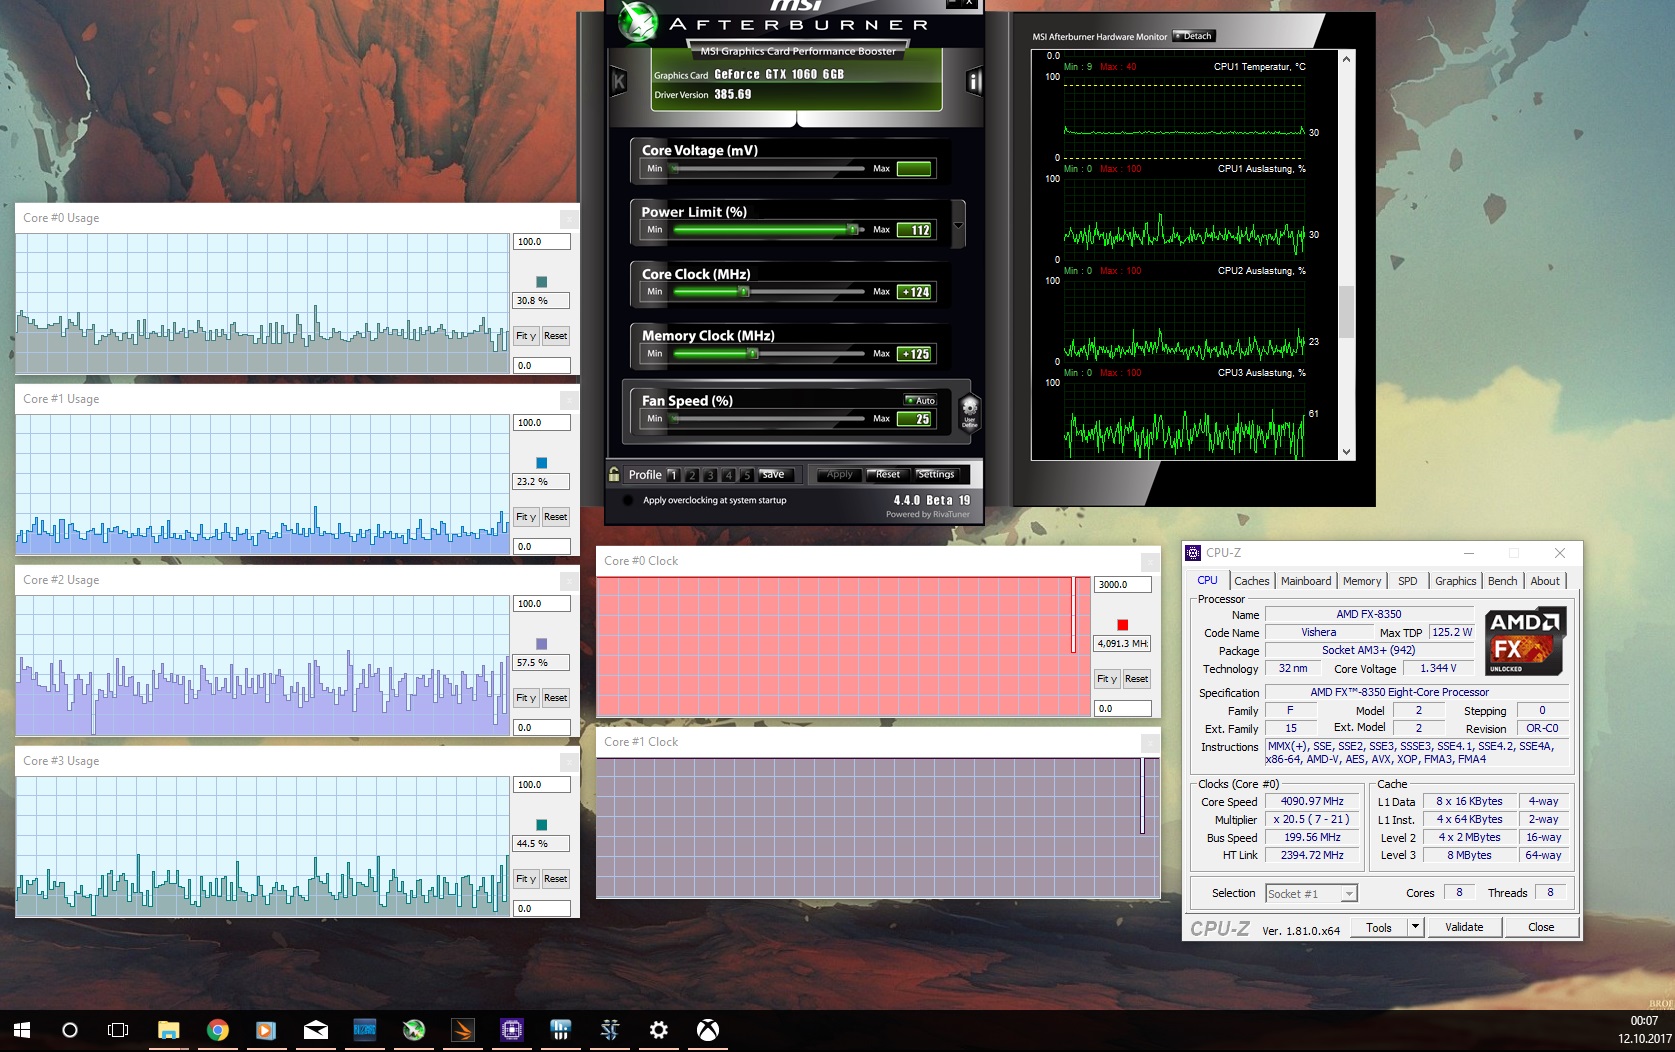Click Apply in Afterburner

point(839,475)
